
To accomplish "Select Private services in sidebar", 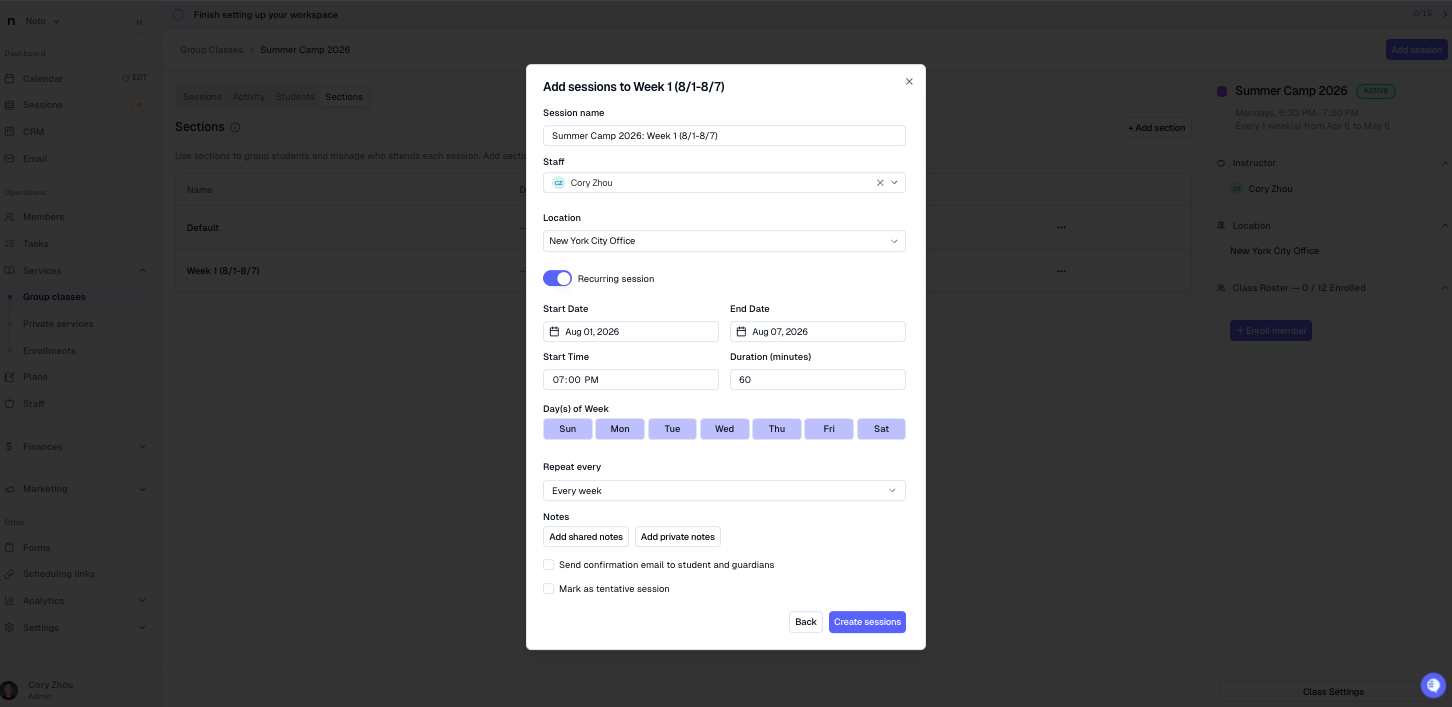I will pos(58,324).
